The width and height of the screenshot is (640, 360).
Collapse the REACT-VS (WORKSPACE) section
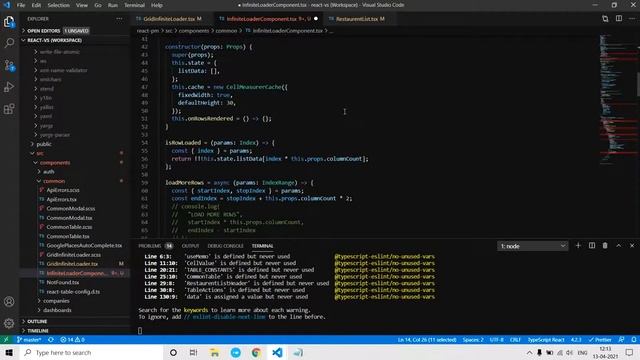75,40
